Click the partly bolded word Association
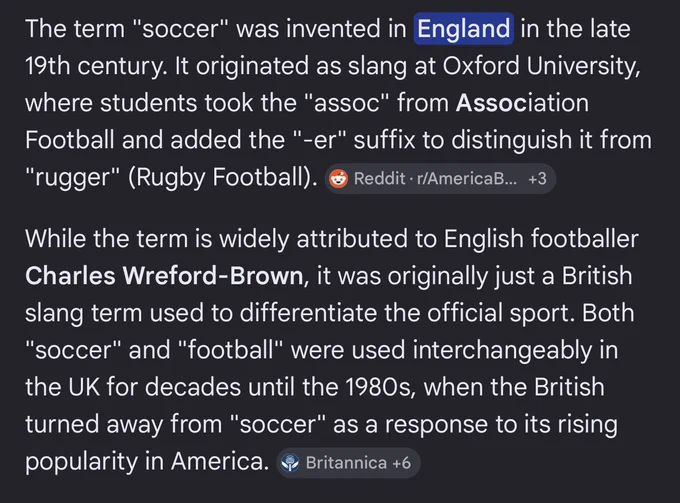Viewport: 680px width, 503px height. tap(522, 103)
